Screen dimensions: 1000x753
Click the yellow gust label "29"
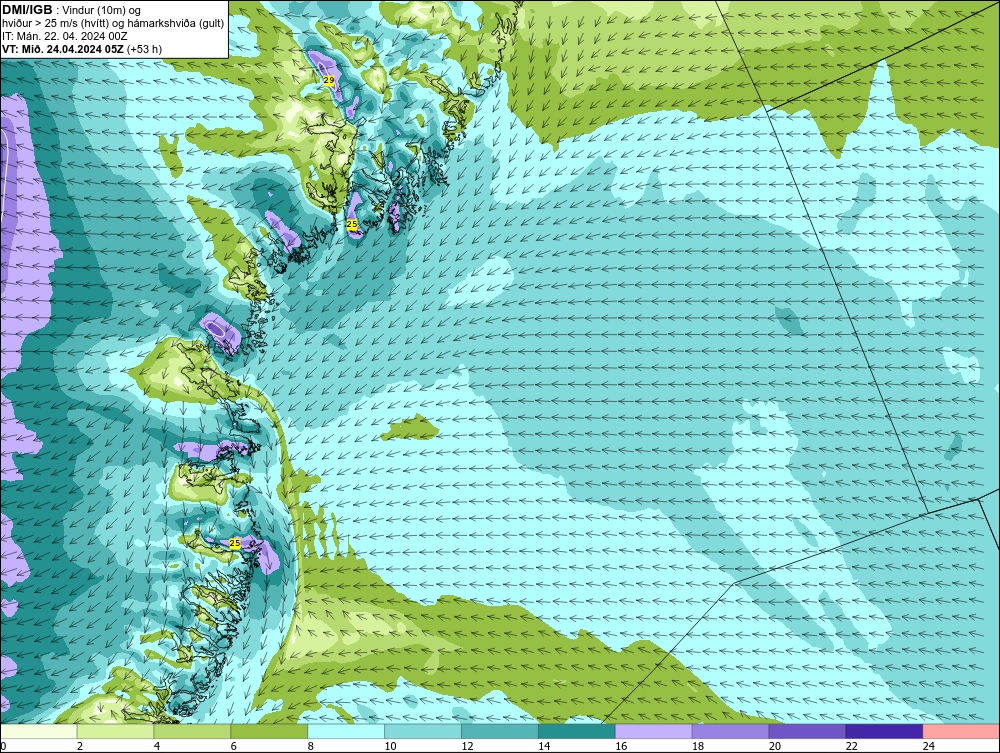pos(328,80)
